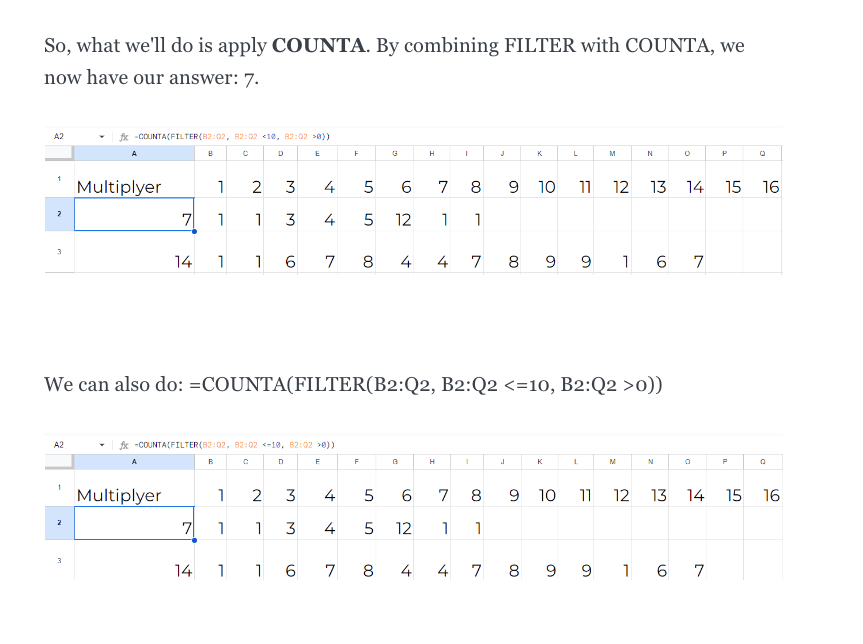The height and width of the screenshot is (644, 863).
Task: Click the fx function icon in the first spreadsheet
Action: [122, 136]
